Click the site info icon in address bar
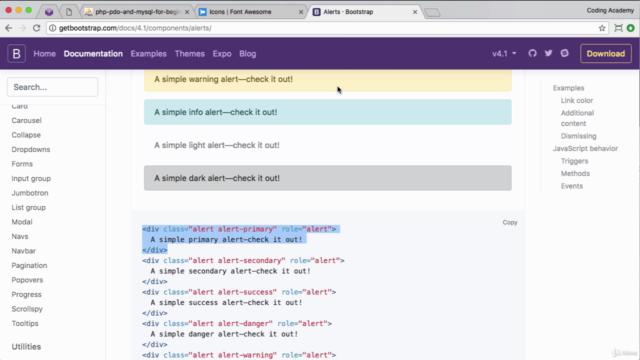The image size is (640, 360). coord(53,28)
